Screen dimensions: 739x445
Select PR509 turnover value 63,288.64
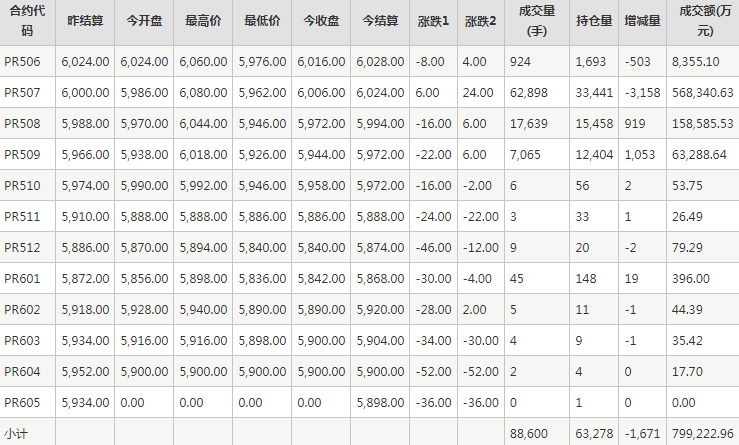click(699, 155)
